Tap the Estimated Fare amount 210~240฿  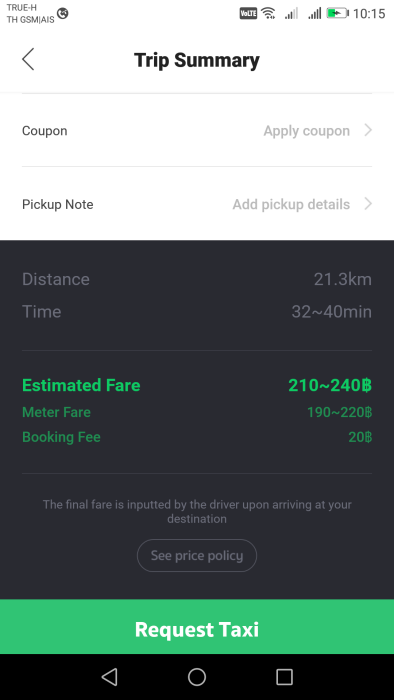pyautogui.click(x=330, y=385)
